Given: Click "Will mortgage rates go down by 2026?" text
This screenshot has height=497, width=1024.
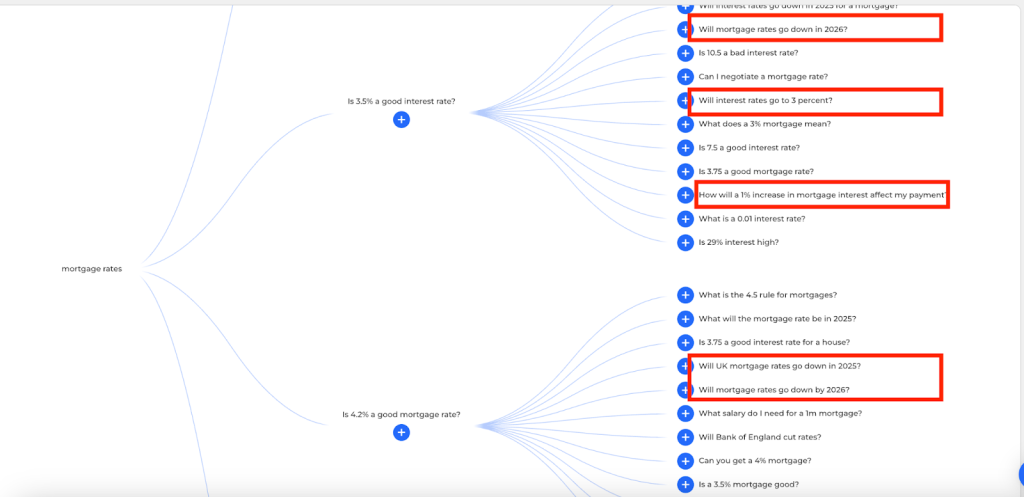Looking at the screenshot, I should pos(773,390).
